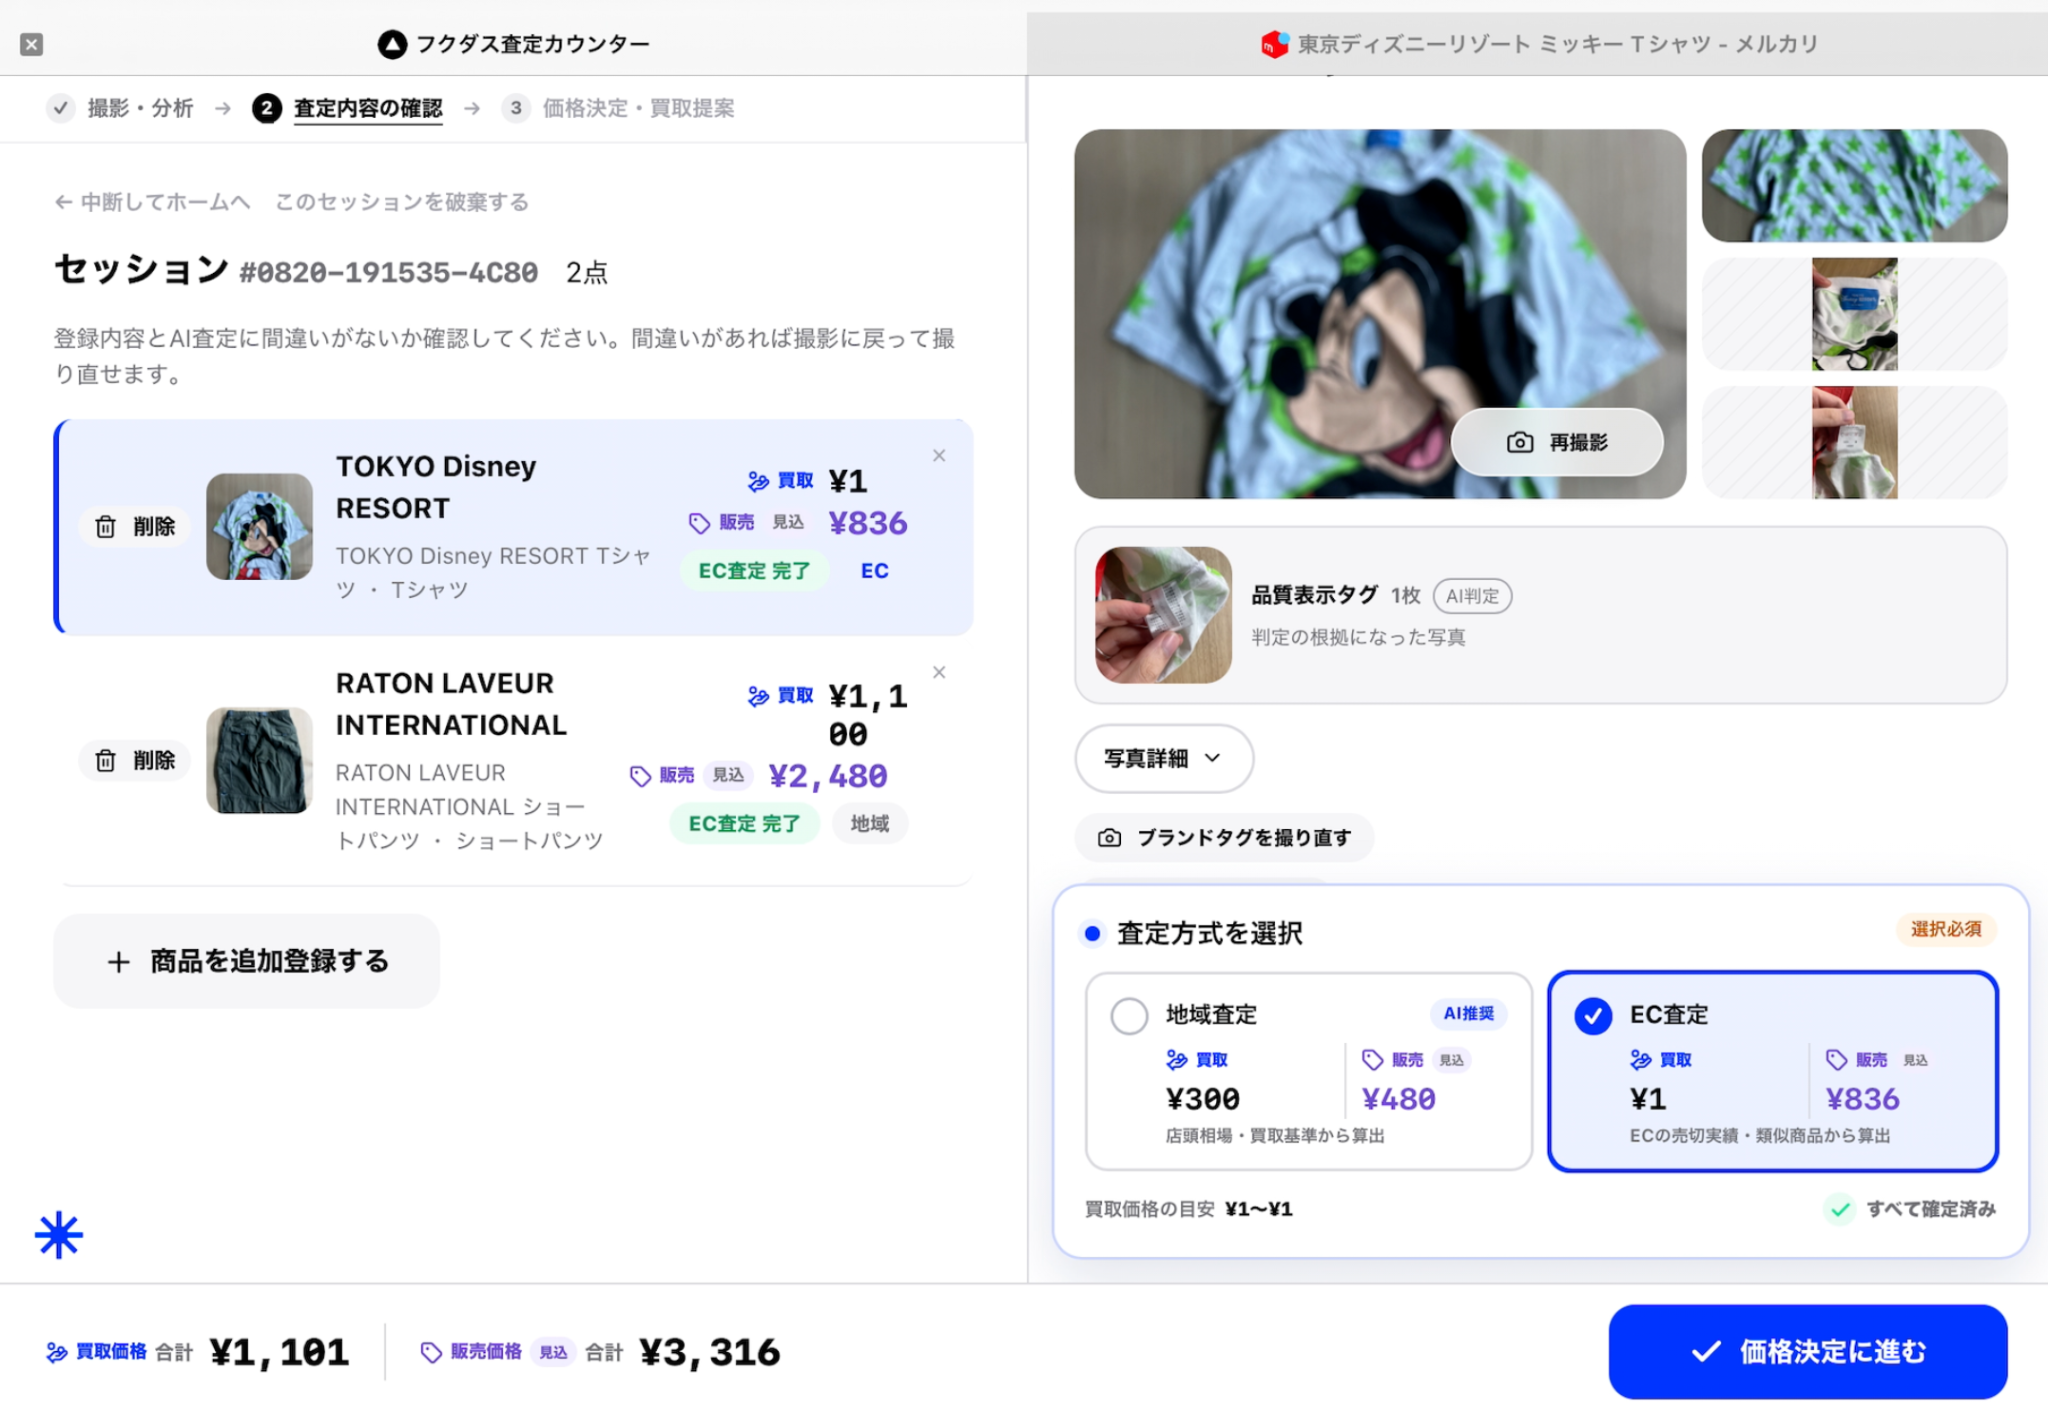Click the EC査定 完了 badge on Disney item

coord(754,571)
